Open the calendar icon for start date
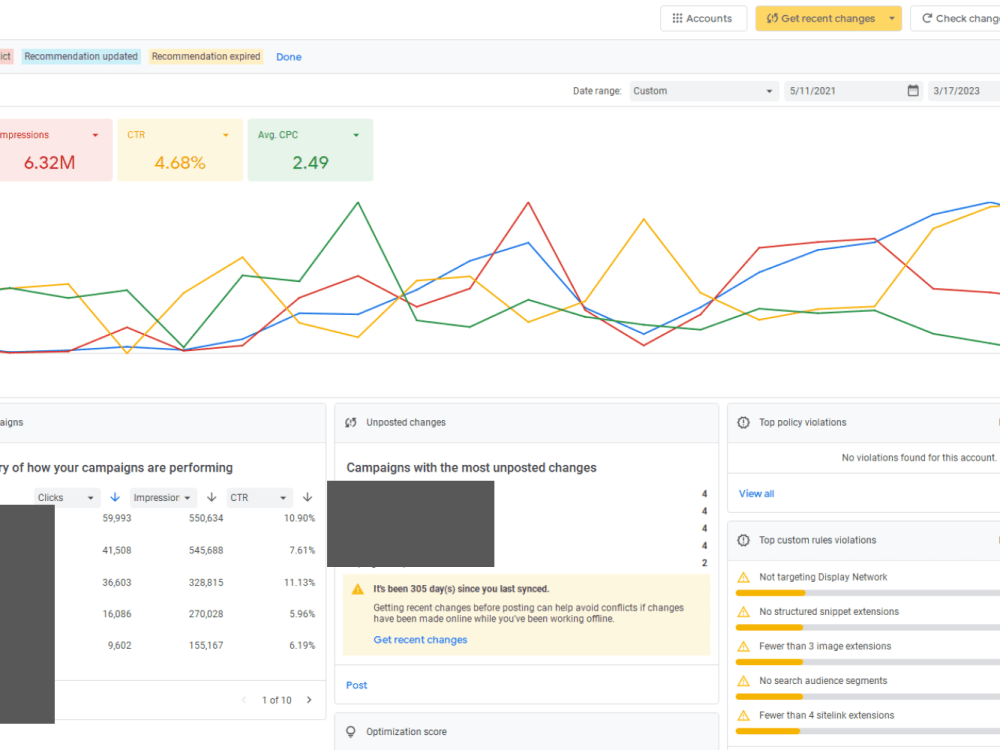 point(913,91)
